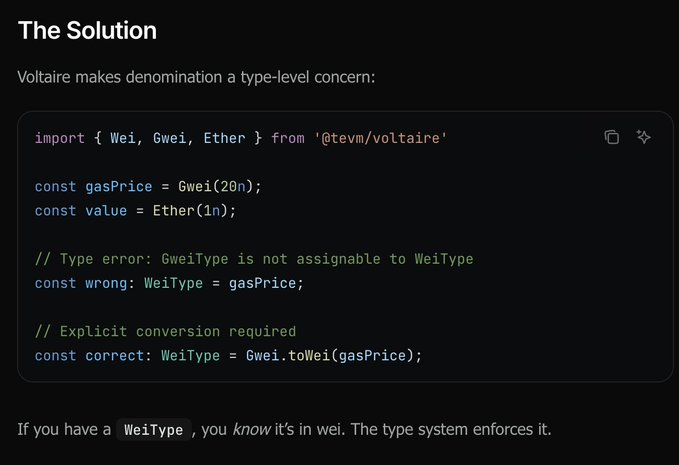Screen dimensions: 679x465
Task: Click the "Explicit conversion required" comment
Action: coord(165,331)
